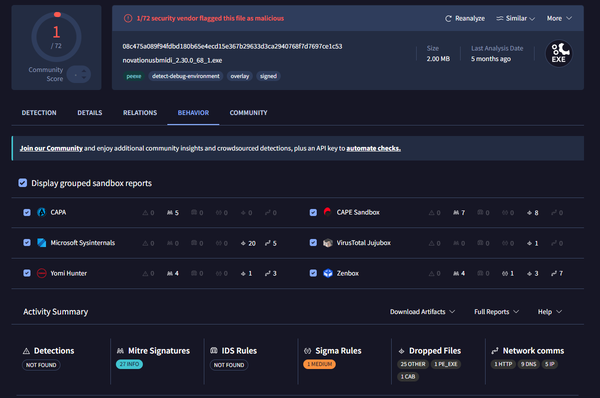
Task: Click the Similar search icon
Action: click(499, 18)
